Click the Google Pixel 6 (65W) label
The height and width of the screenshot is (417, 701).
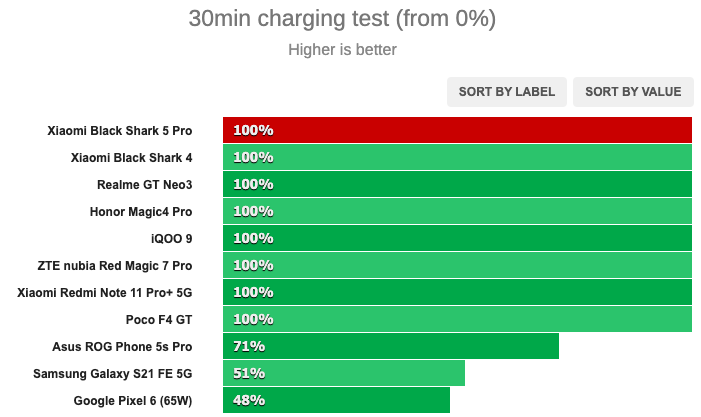click(133, 401)
